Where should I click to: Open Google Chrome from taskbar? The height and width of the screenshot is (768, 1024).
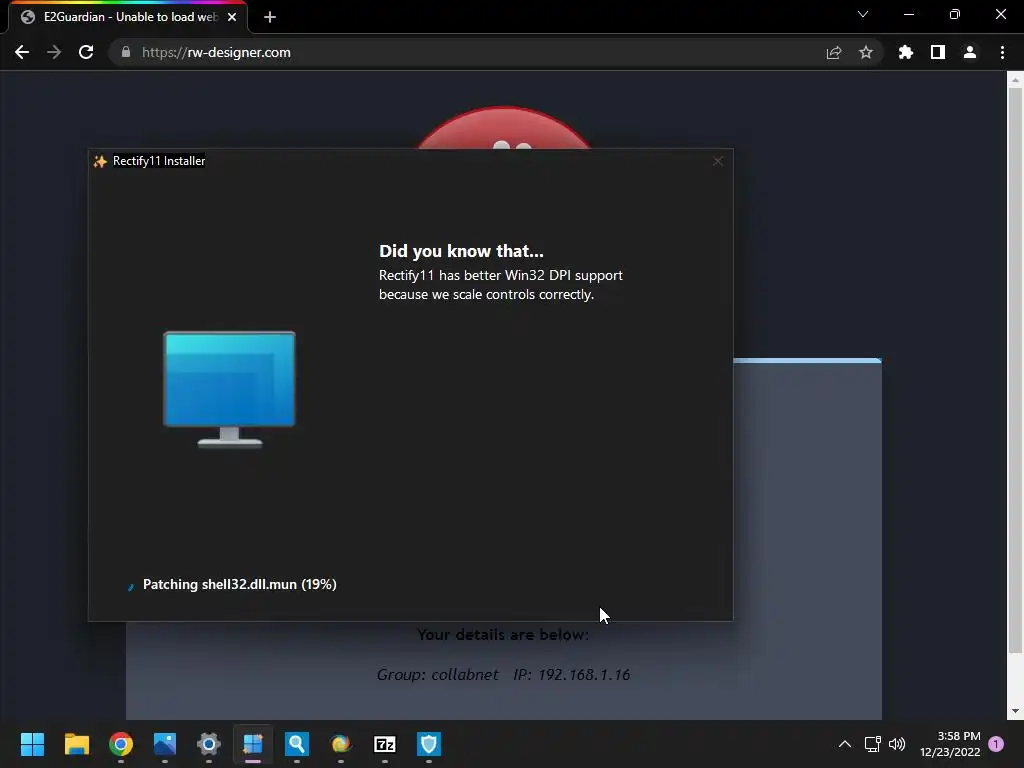click(x=121, y=744)
